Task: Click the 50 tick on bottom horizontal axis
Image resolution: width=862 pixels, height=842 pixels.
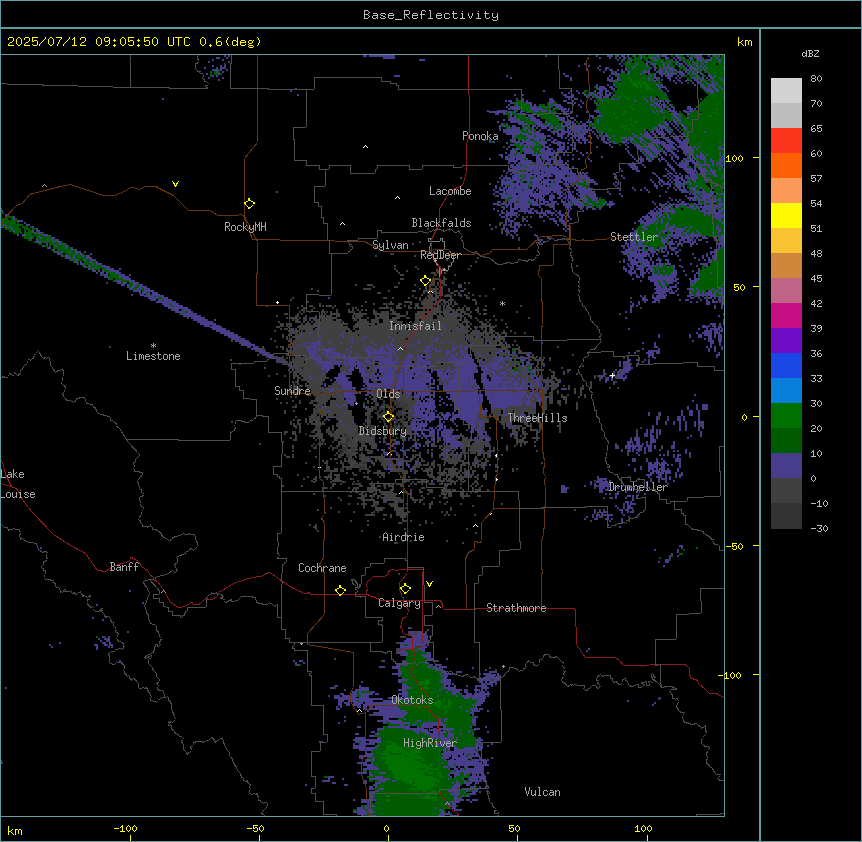Action: pyautogui.click(x=514, y=828)
